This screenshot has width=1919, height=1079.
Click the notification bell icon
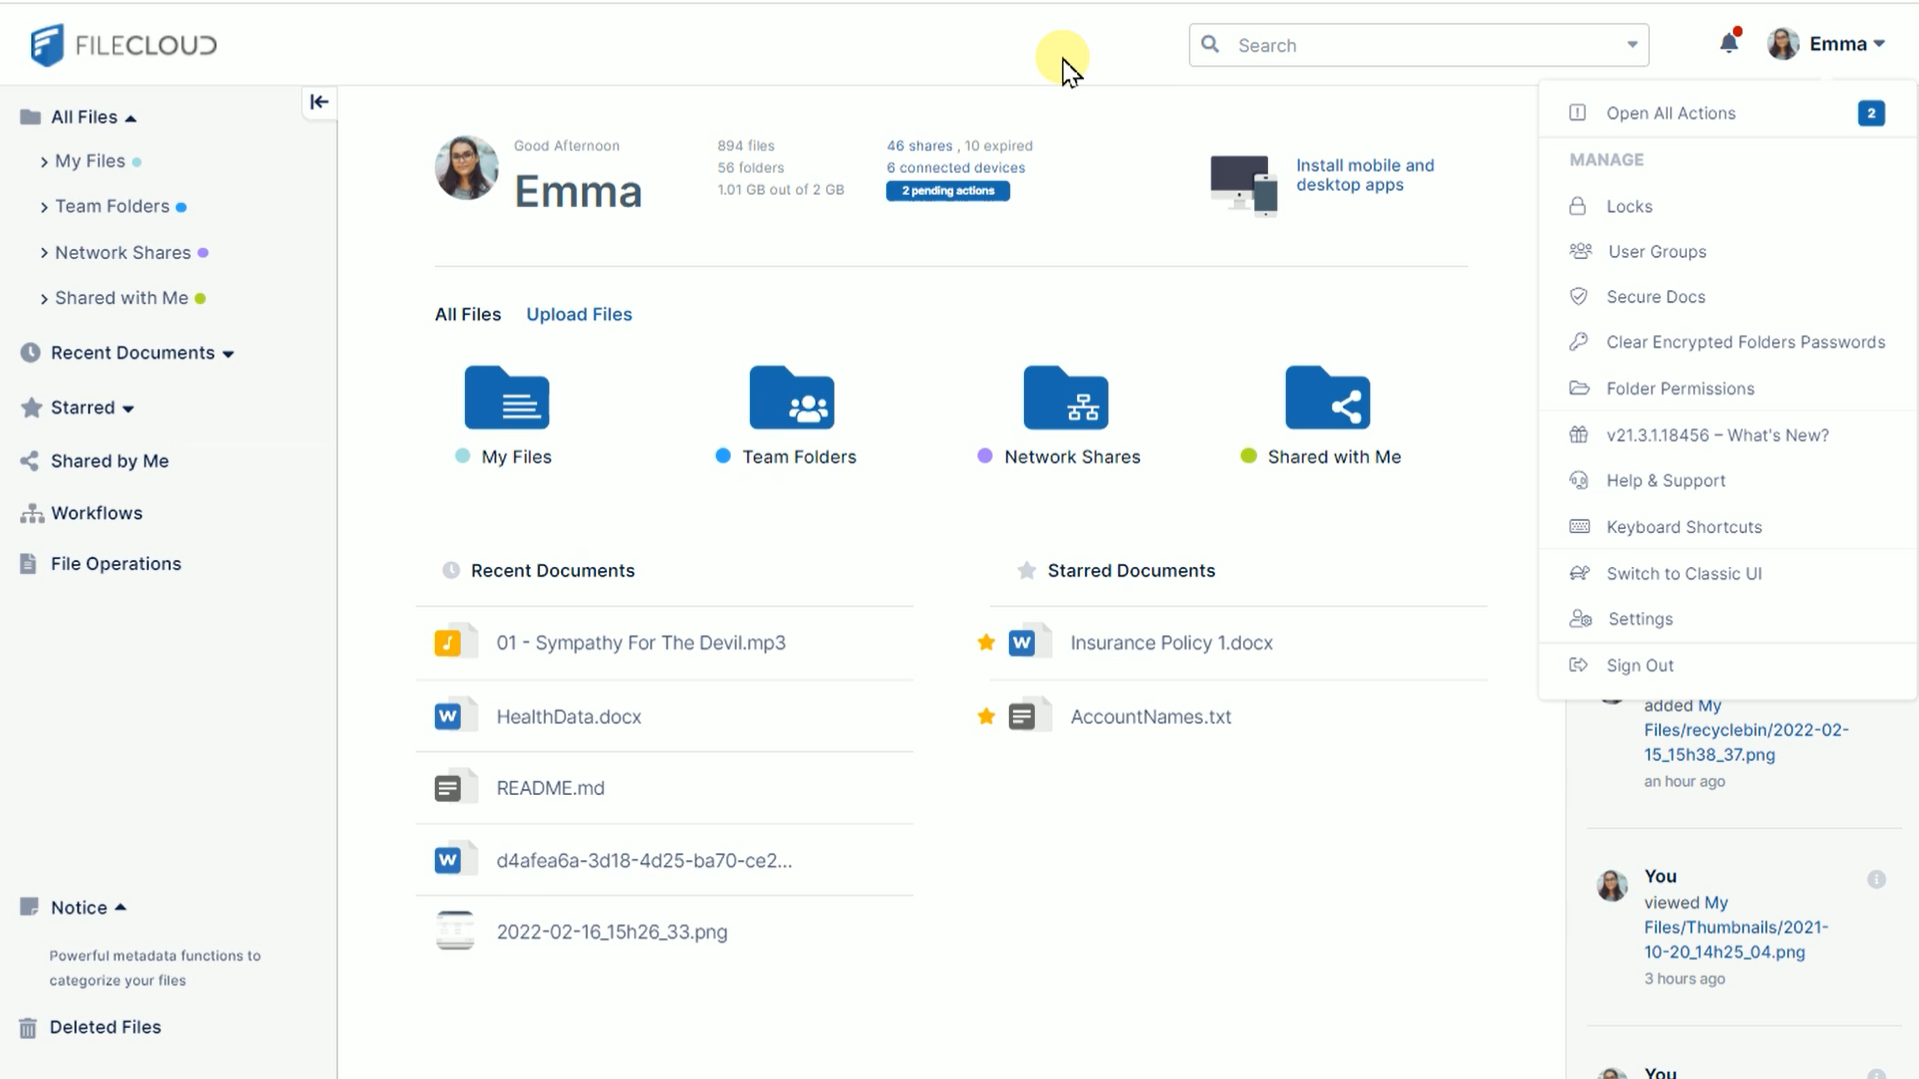(x=1729, y=43)
